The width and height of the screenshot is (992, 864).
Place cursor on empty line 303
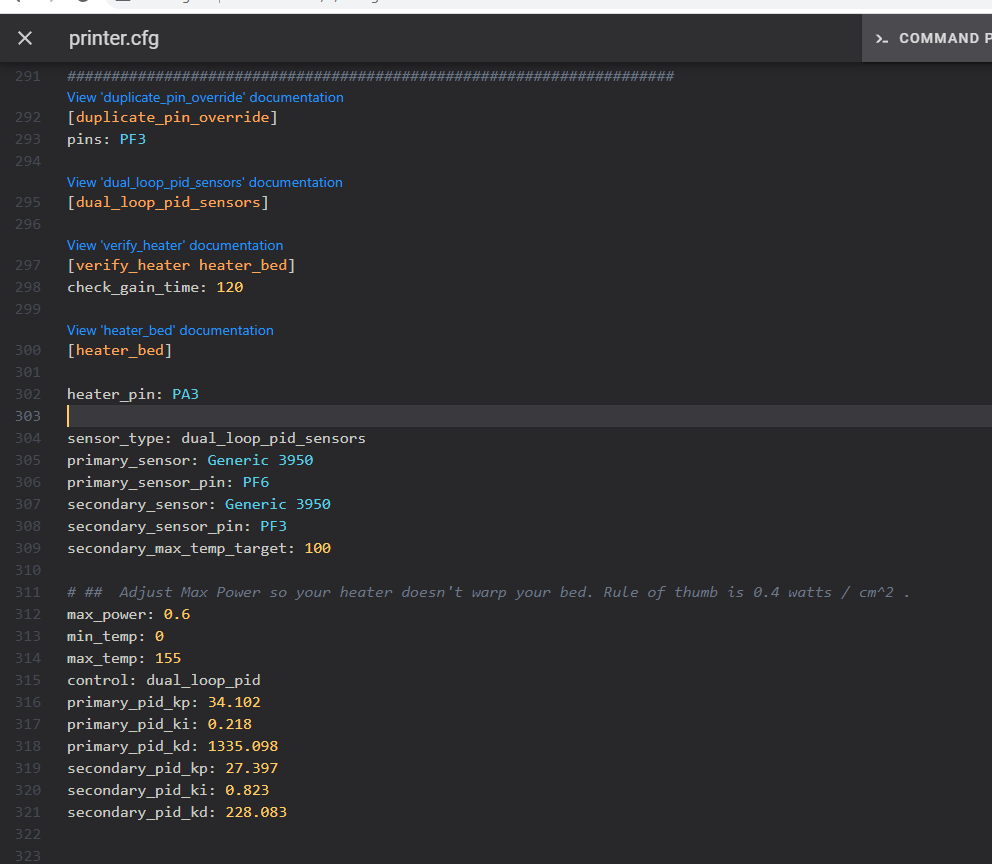tap(529, 416)
